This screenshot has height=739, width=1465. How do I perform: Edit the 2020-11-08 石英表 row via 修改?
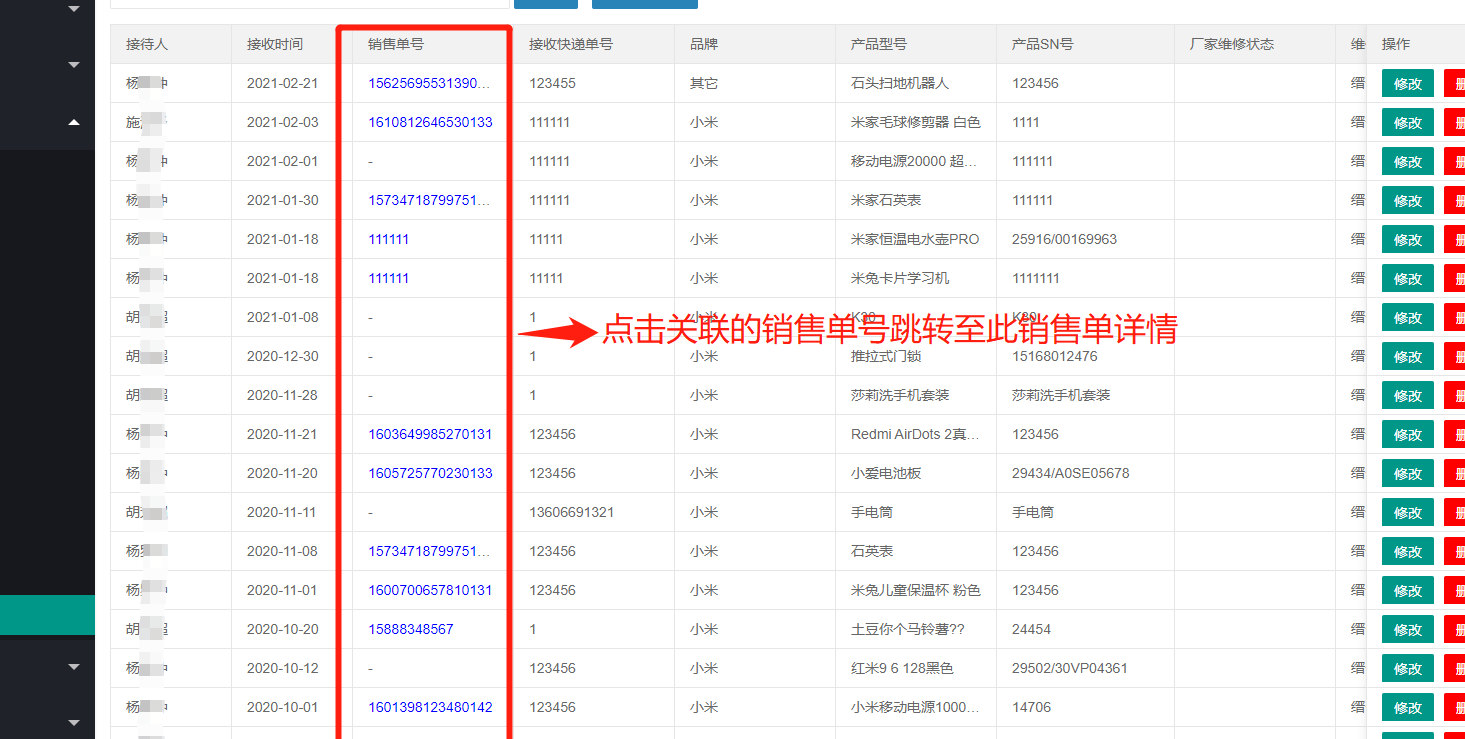point(1408,552)
